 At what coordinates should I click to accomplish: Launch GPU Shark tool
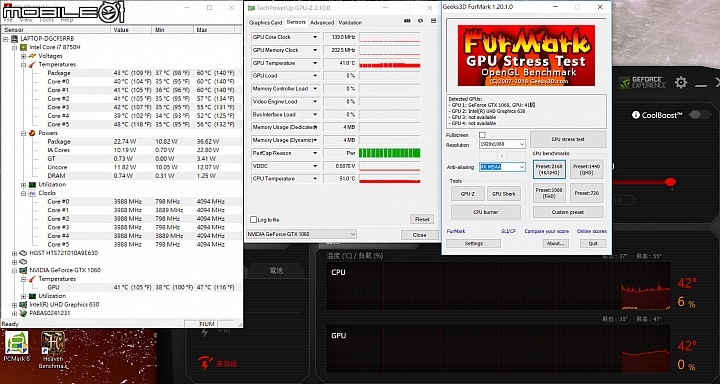point(504,194)
